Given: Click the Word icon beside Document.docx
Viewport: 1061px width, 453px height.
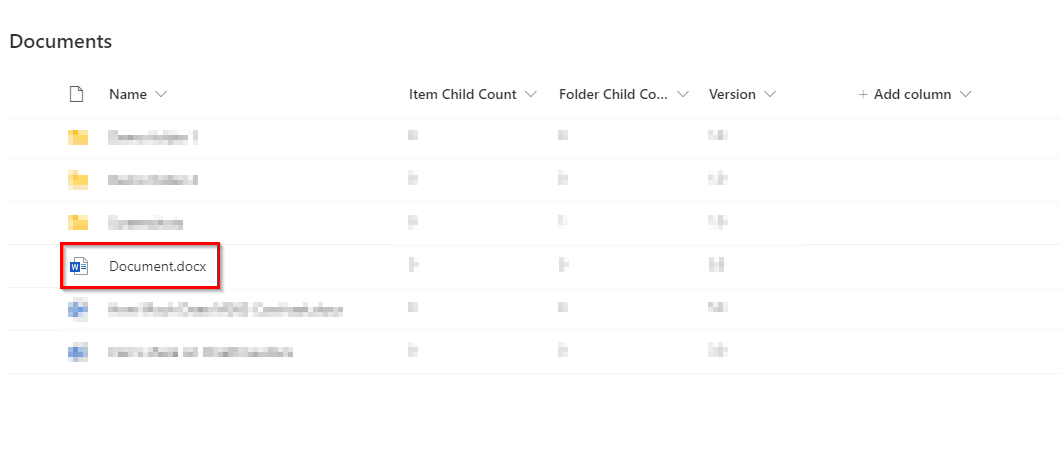Looking at the screenshot, I should click(x=78, y=266).
